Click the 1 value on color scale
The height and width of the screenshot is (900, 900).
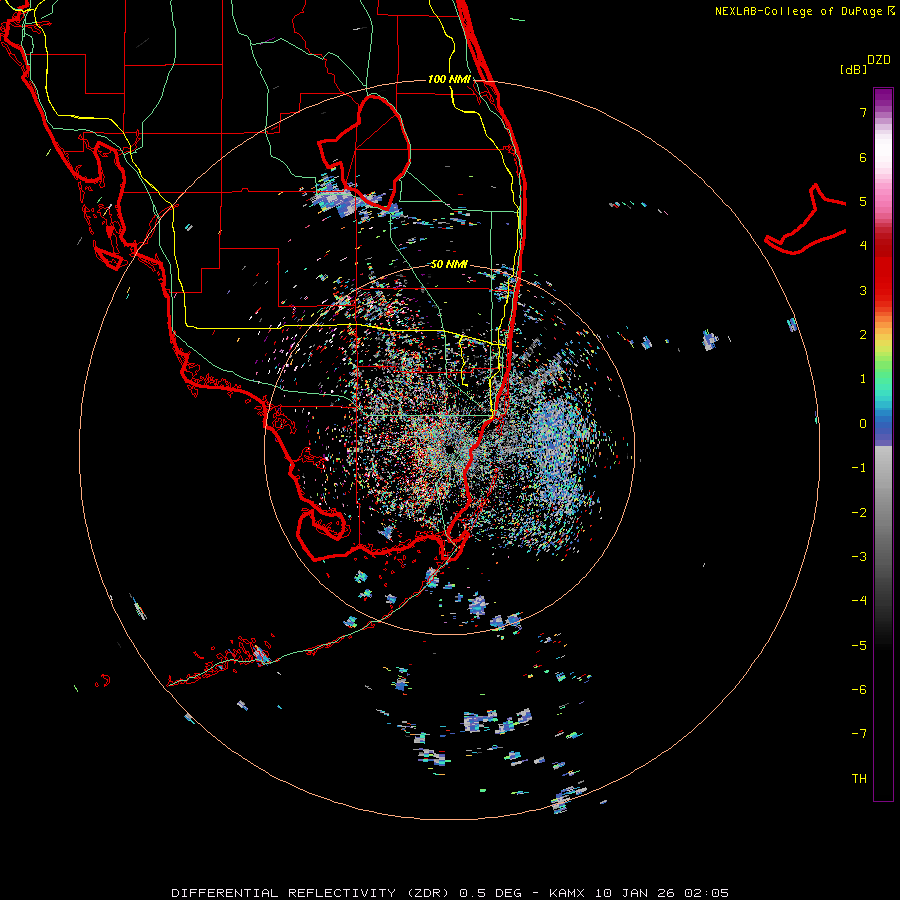(x=863, y=379)
